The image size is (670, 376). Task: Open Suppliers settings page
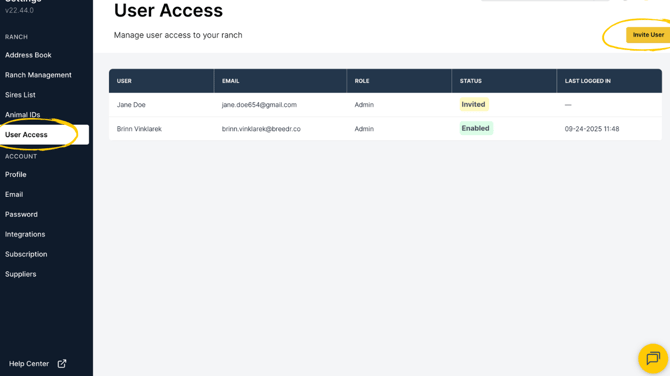(21, 274)
